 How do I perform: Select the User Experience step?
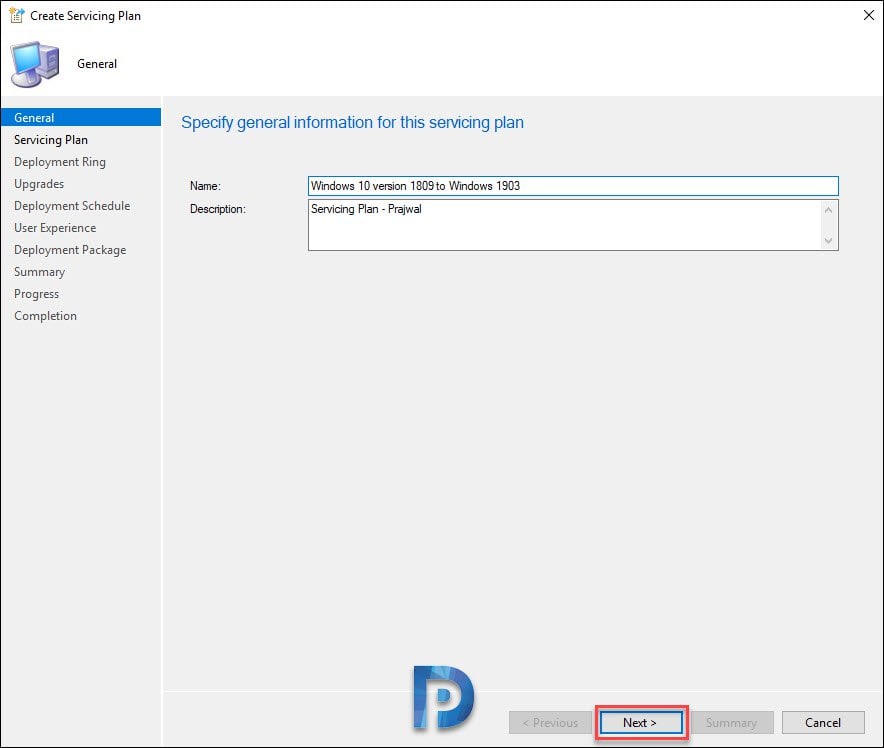click(55, 228)
